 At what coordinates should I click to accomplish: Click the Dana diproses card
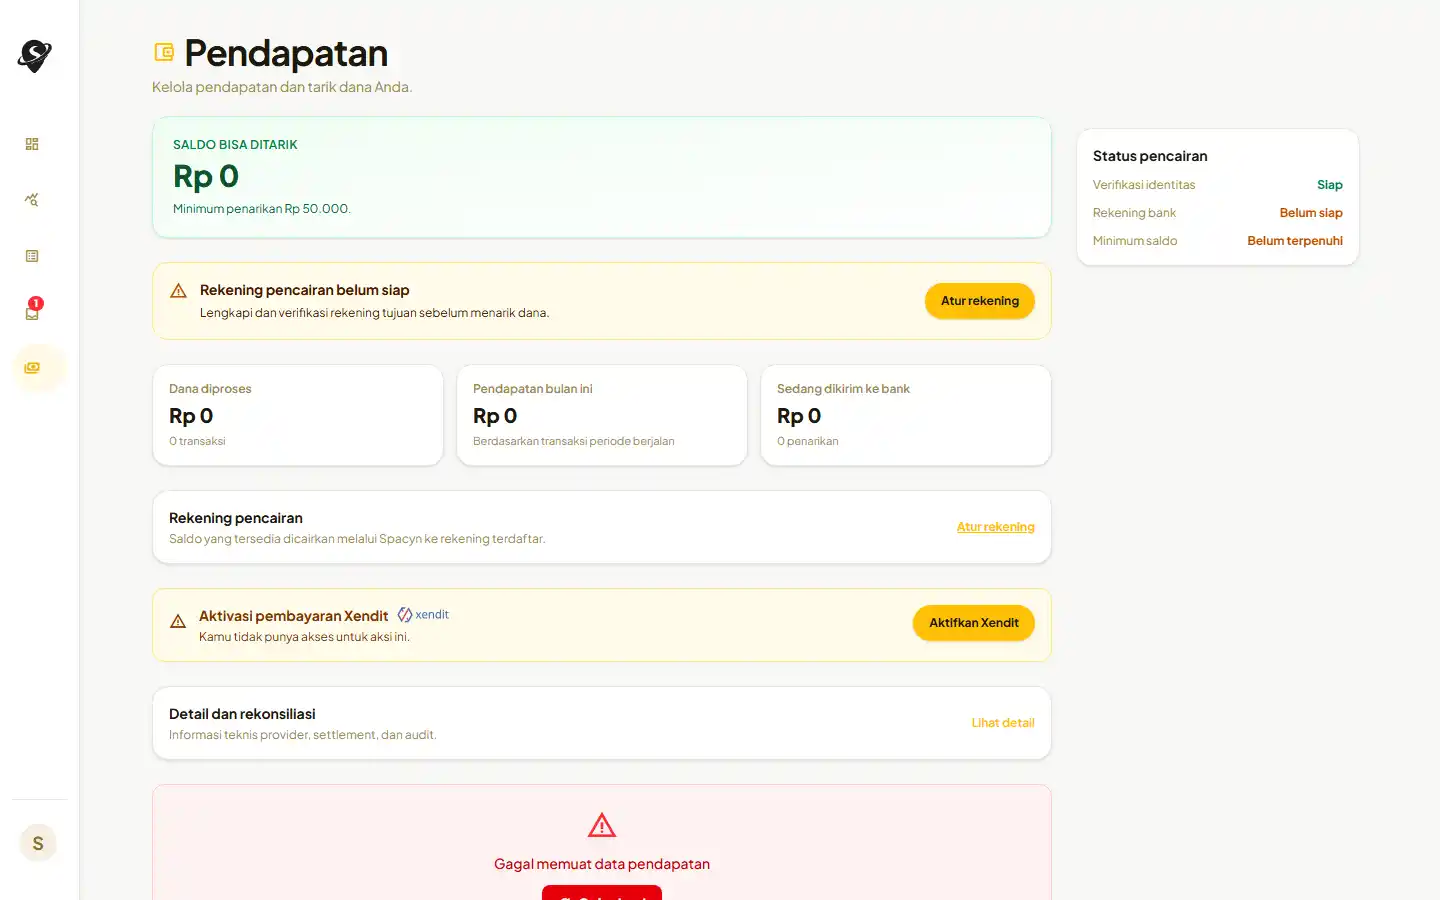point(298,415)
